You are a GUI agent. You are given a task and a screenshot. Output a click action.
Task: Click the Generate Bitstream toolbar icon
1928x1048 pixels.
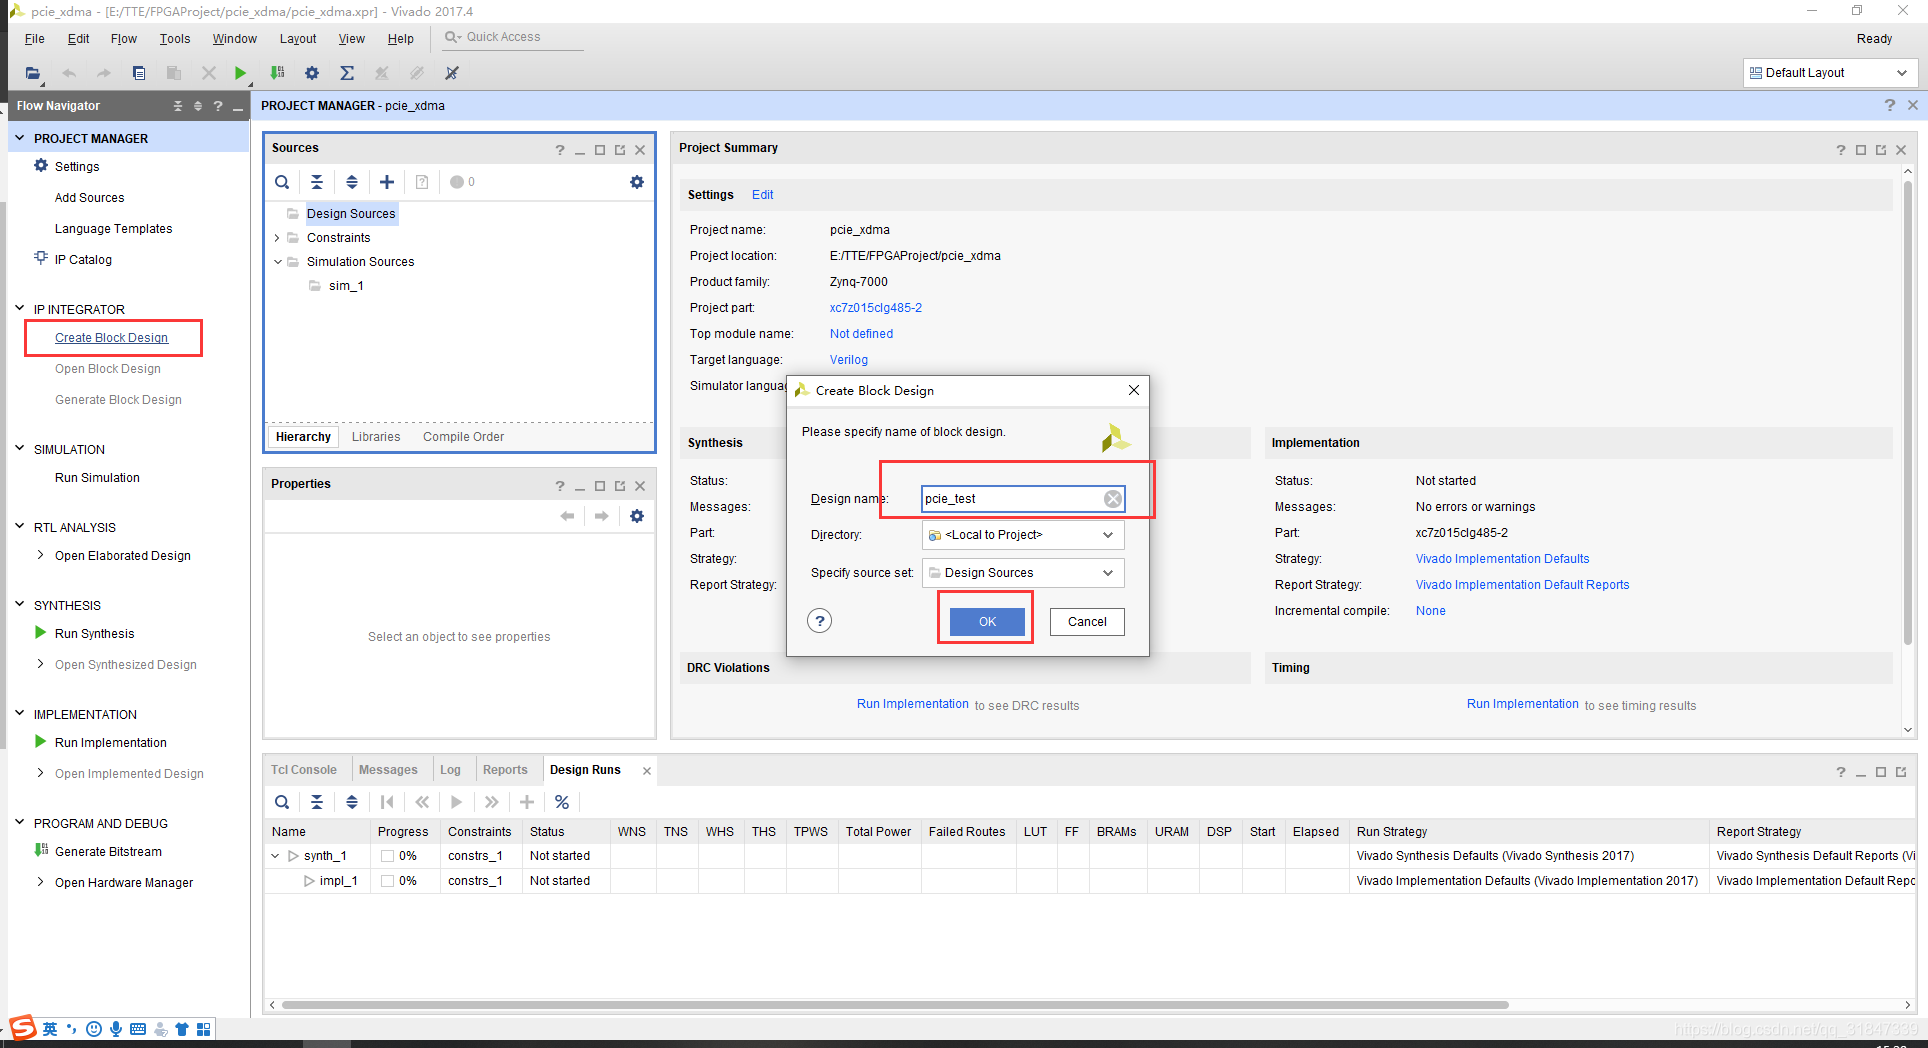(x=277, y=73)
